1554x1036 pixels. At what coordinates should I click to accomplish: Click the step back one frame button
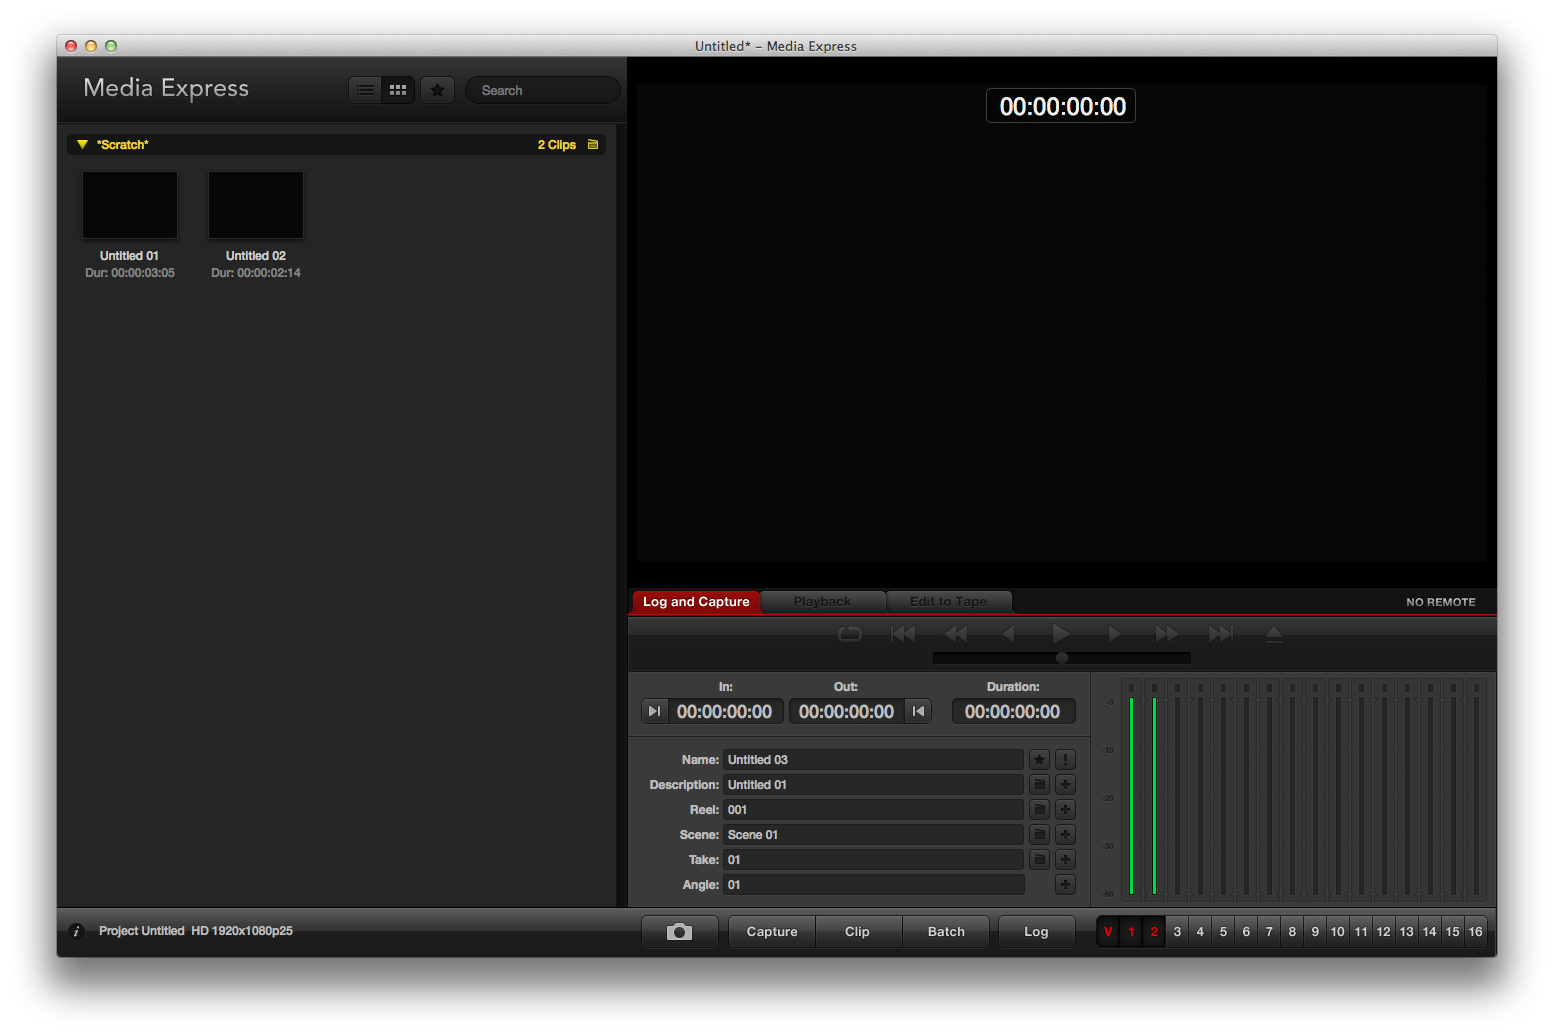point(1008,634)
